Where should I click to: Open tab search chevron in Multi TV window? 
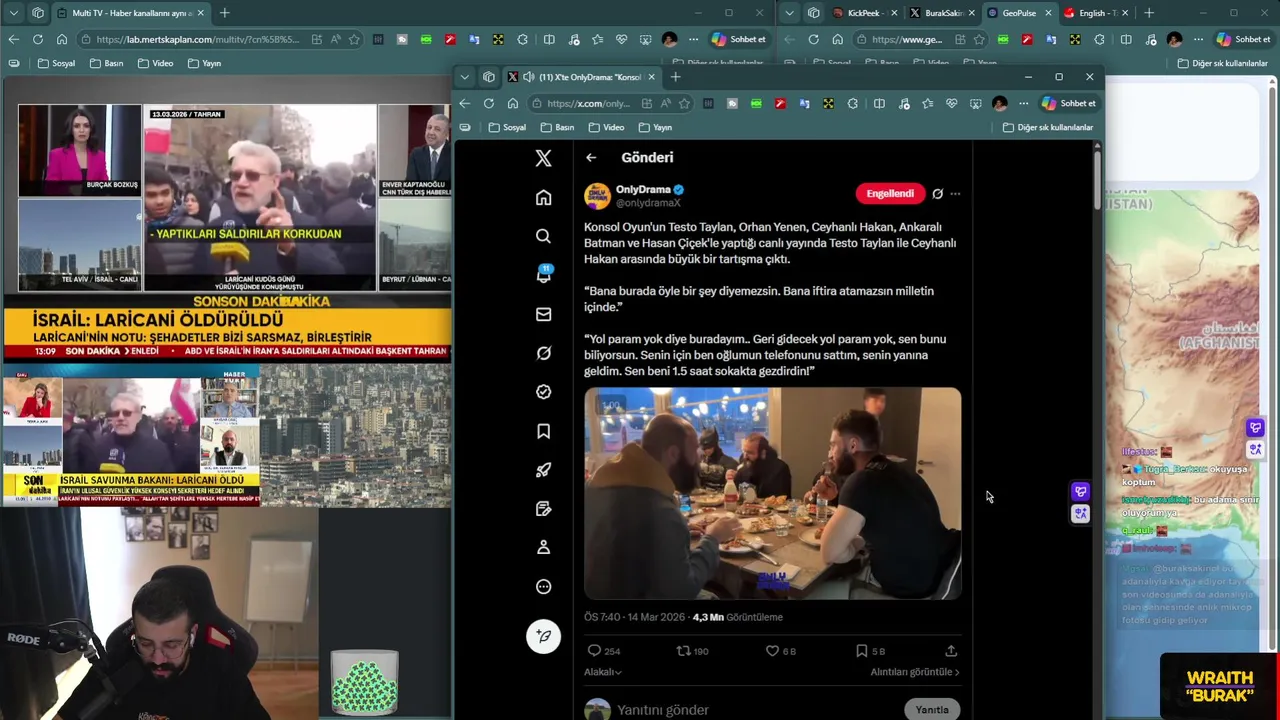12,13
